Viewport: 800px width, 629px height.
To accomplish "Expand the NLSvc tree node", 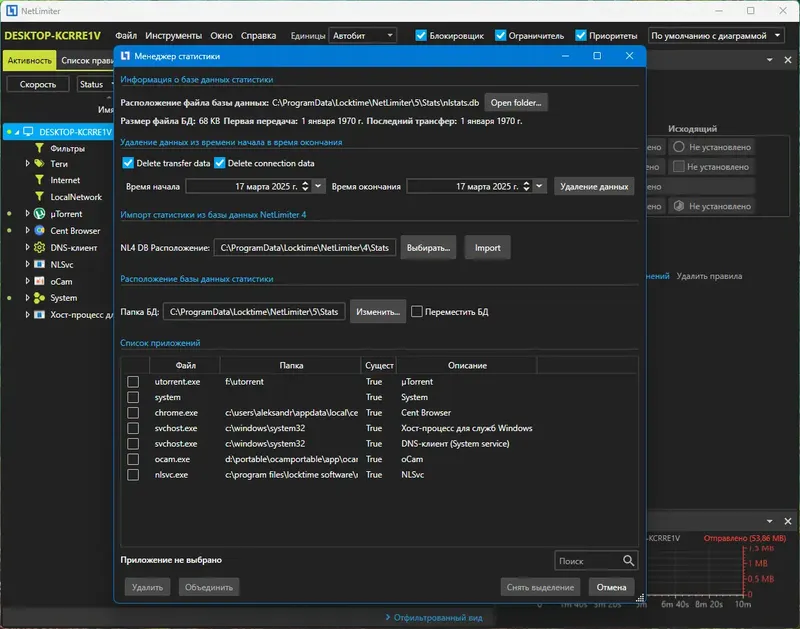I will click(x=27, y=265).
